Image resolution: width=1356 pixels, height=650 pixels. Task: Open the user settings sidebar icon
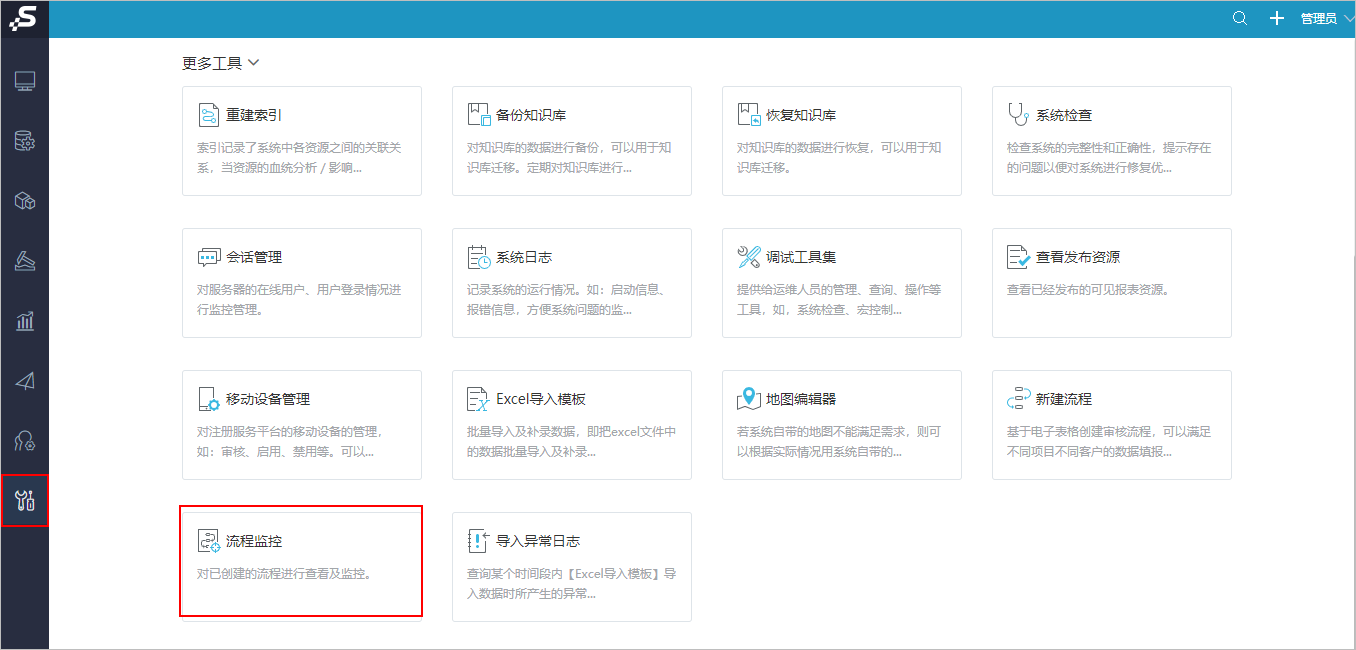pyautogui.click(x=25, y=441)
